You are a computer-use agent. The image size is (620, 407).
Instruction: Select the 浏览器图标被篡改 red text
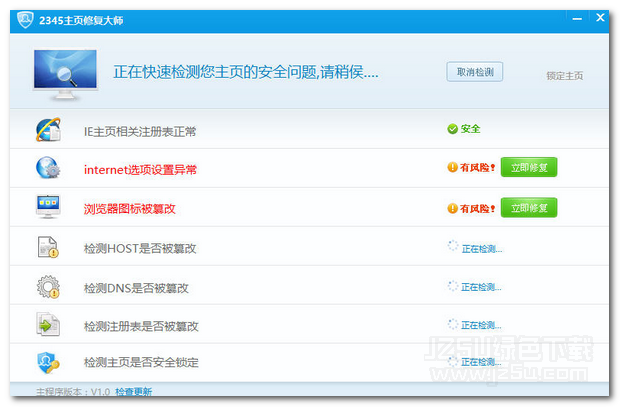[129, 208]
